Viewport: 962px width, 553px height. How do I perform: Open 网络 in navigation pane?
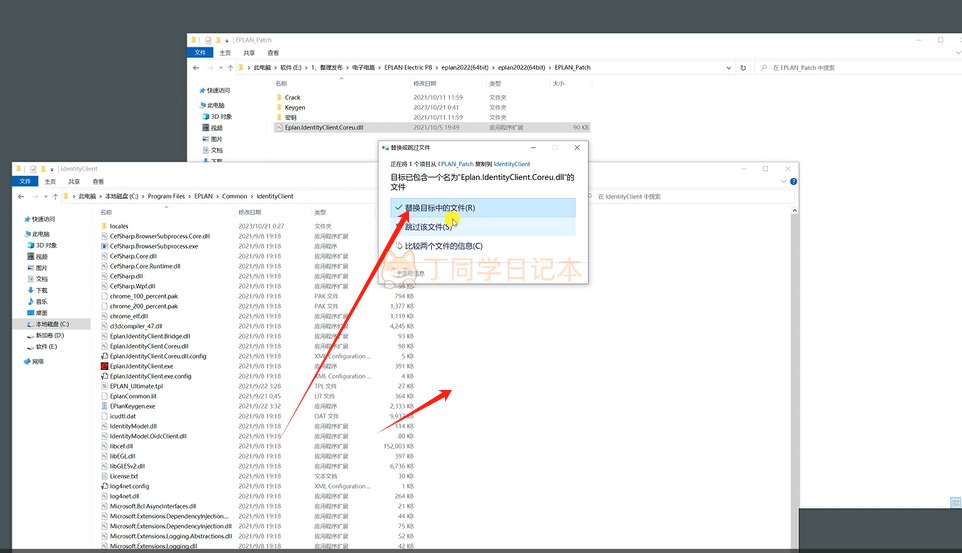(x=38, y=361)
